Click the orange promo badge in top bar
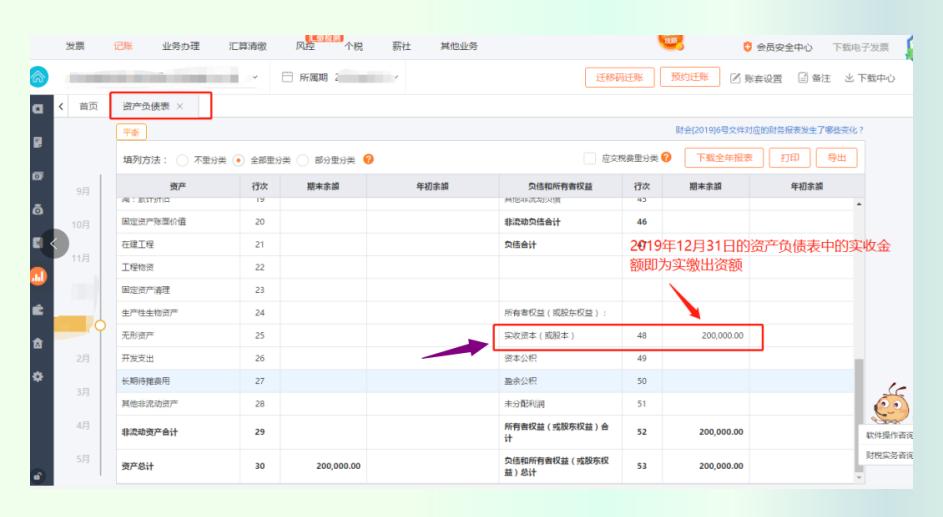 pos(671,42)
